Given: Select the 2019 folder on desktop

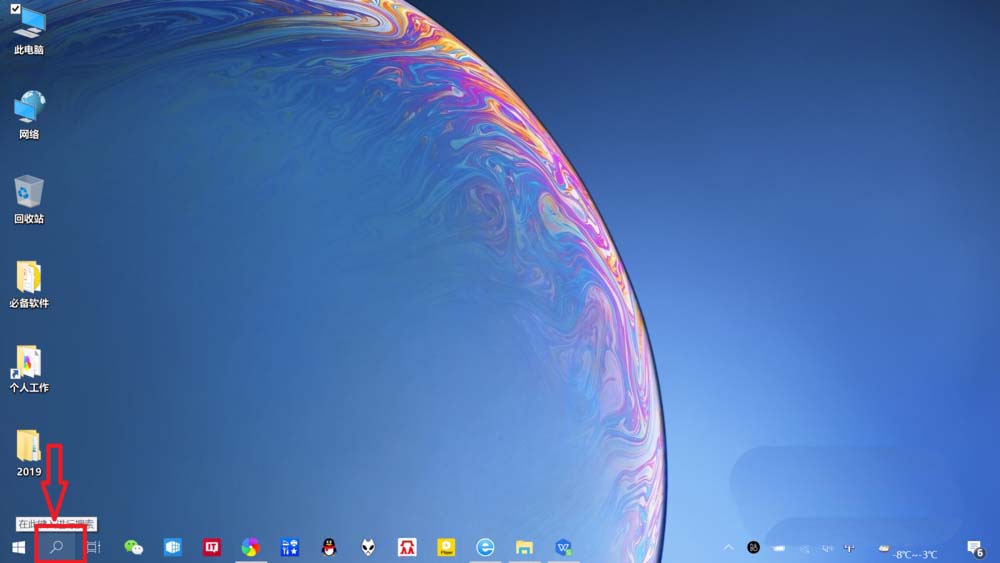Looking at the screenshot, I should (x=29, y=453).
